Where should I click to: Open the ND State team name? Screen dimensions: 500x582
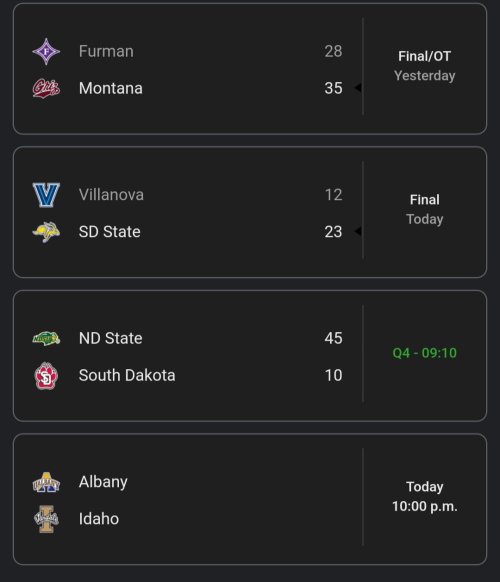point(111,339)
